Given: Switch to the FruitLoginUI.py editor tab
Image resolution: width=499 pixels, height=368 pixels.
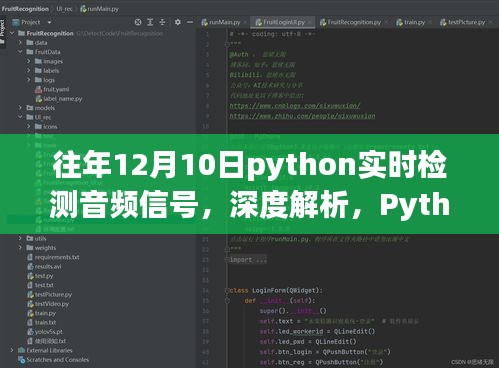Looking at the screenshot, I should (x=284, y=22).
